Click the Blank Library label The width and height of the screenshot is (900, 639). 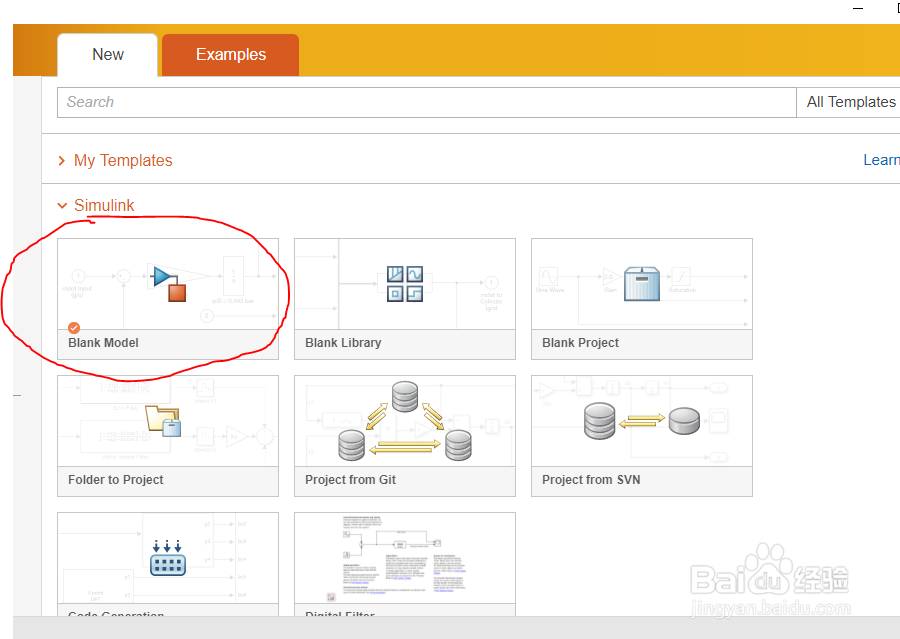point(343,343)
